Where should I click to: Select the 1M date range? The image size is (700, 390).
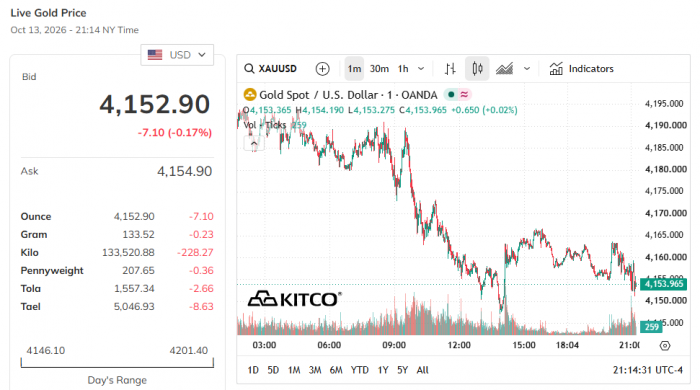294,370
